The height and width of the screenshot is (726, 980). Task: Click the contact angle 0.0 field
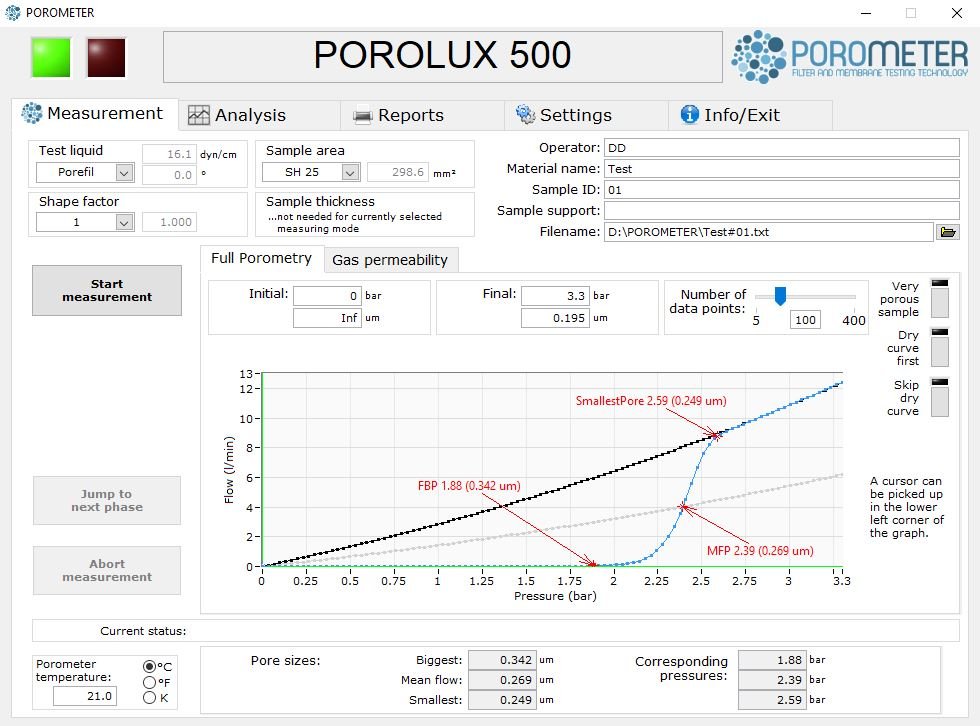tap(169, 175)
